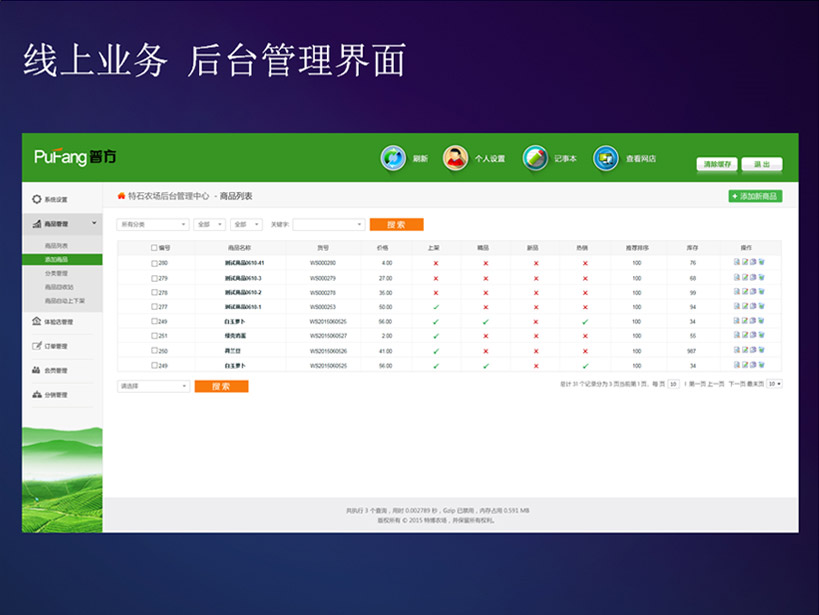Image resolution: width=819 pixels, height=615 pixels.
Task: Toggle the 上架 status of product 277
Action: tap(436, 307)
